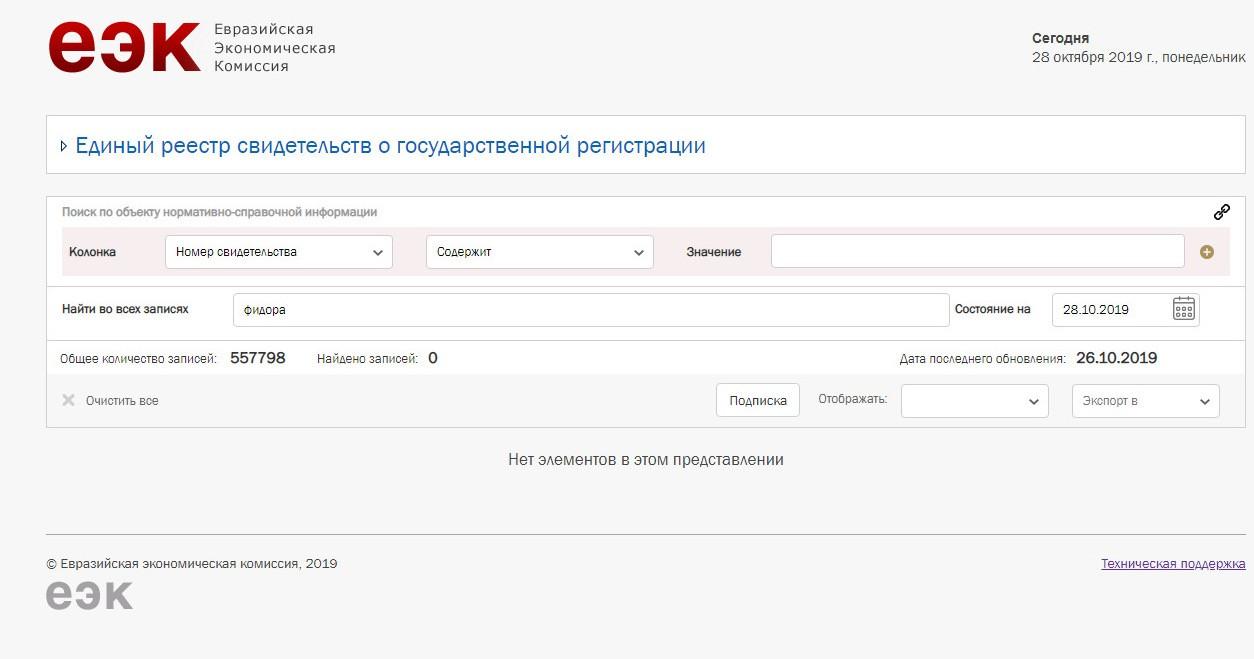
Task: Open the Номер свидетельства column dropdown
Action: tap(279, 252)
